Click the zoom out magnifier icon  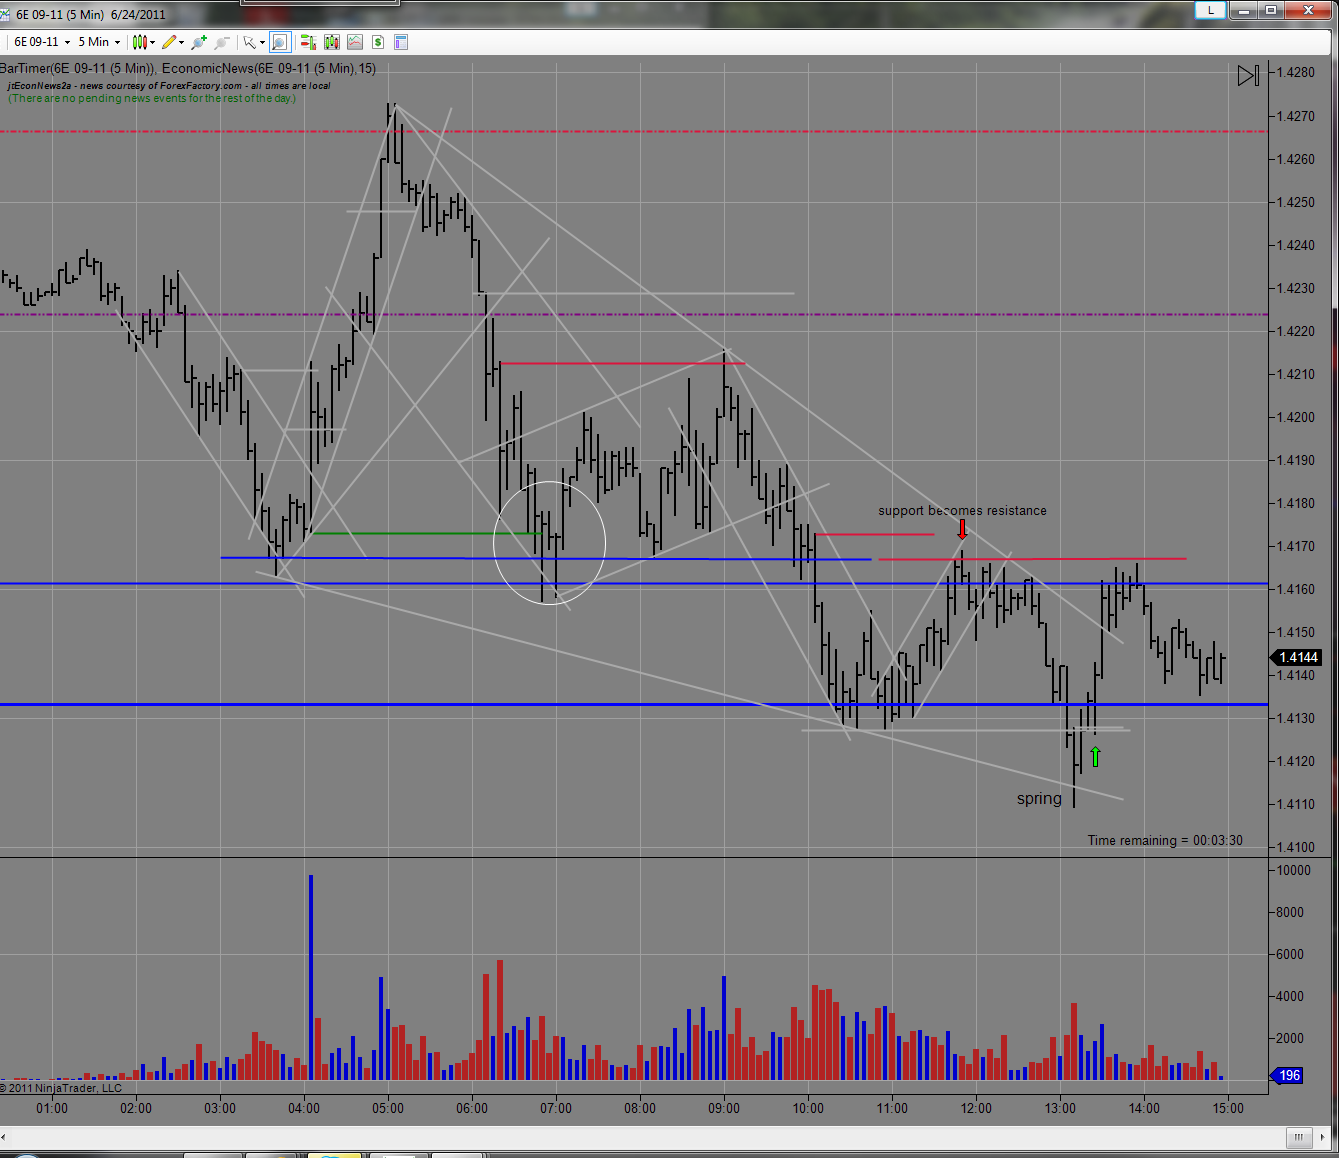(222, 42)
